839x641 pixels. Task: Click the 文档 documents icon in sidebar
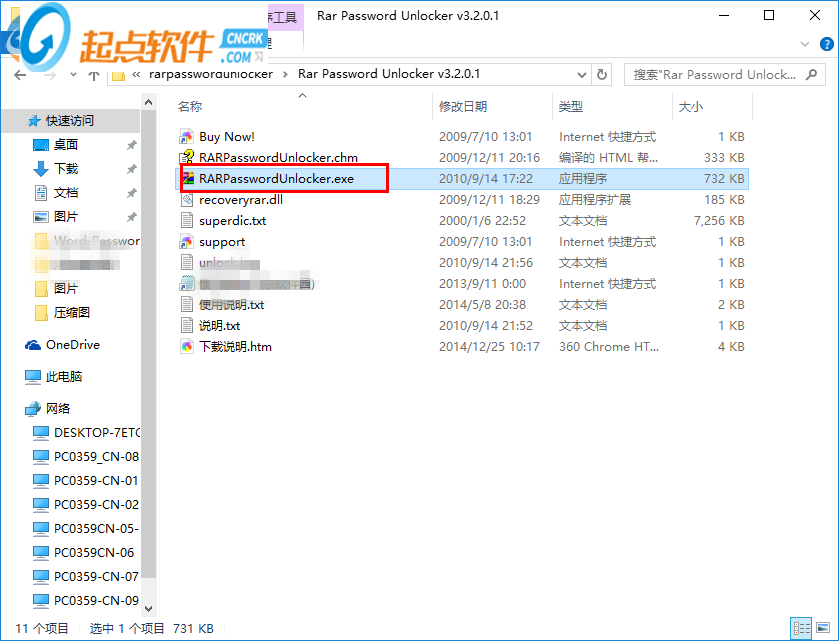41,193
